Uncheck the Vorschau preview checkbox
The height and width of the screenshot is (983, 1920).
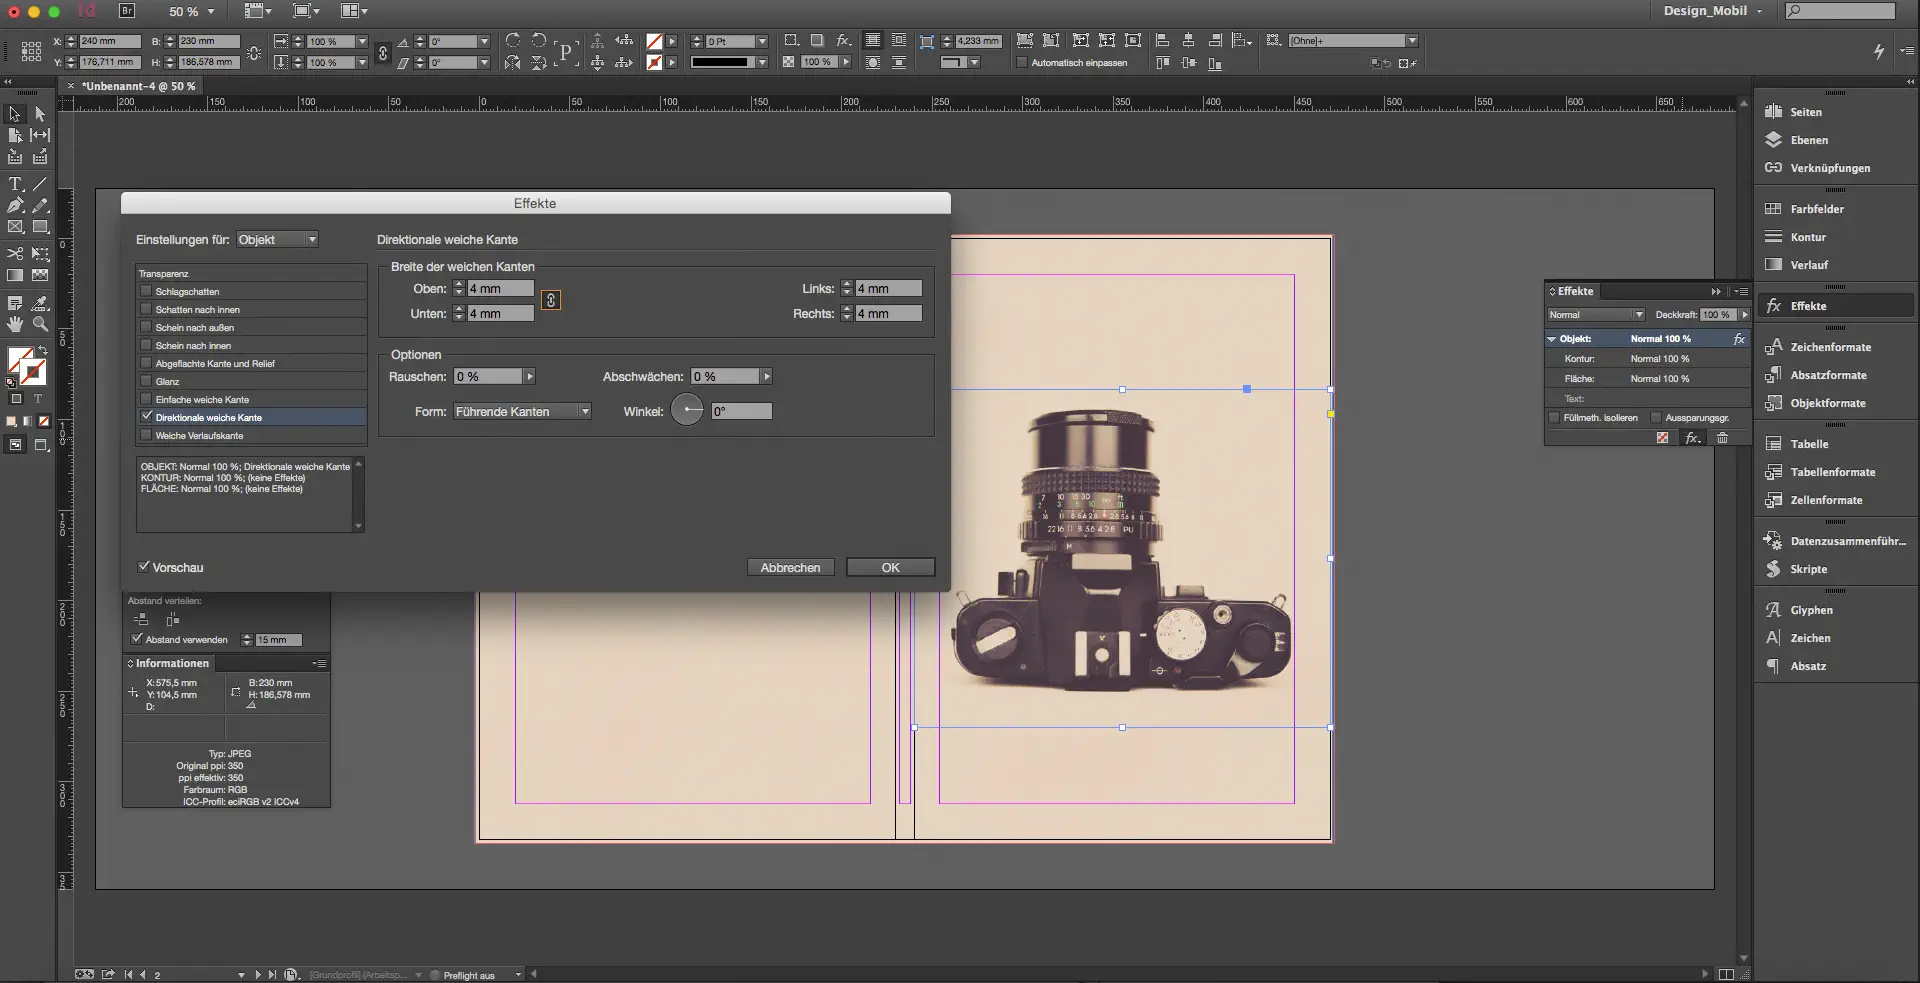pos(144,567)
